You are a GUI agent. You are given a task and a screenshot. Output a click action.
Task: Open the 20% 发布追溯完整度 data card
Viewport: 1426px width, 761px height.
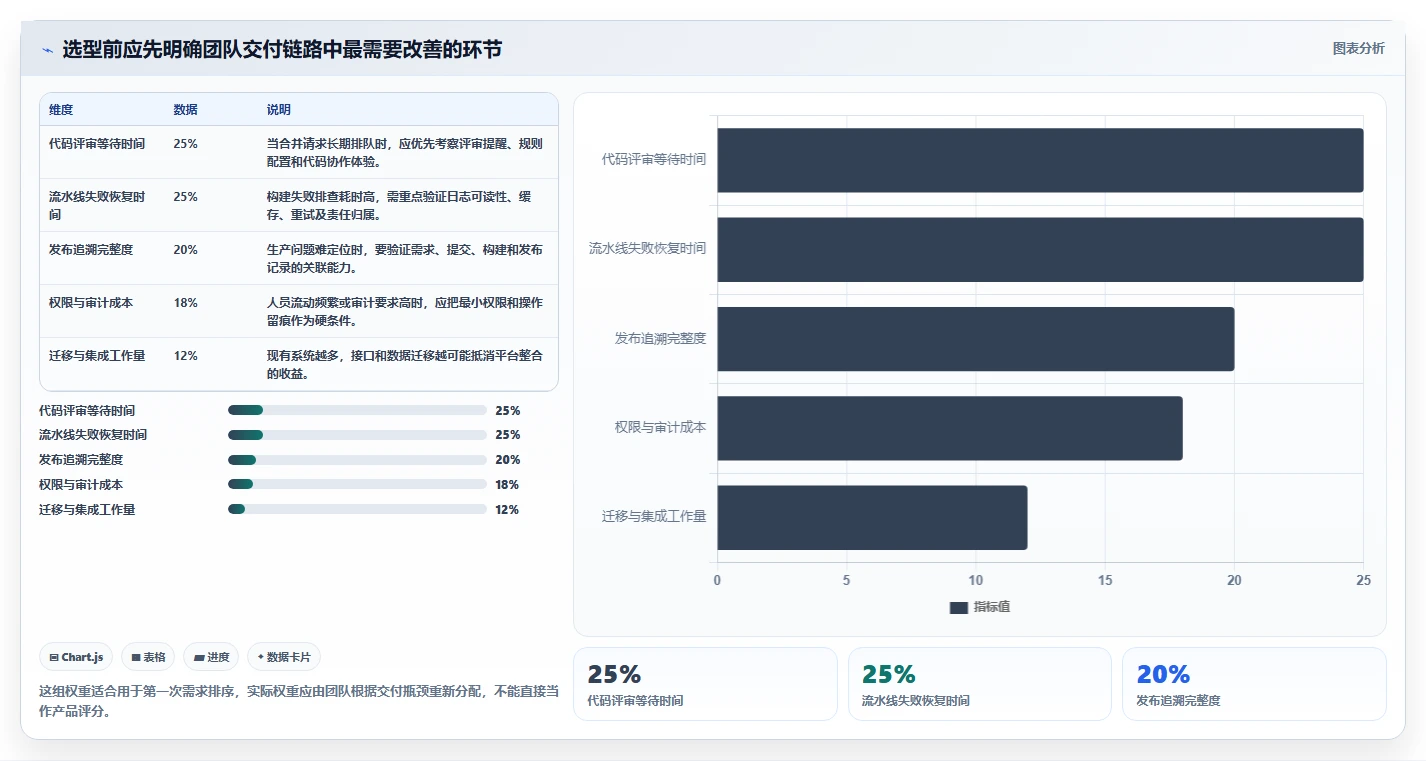[1254, 684]
